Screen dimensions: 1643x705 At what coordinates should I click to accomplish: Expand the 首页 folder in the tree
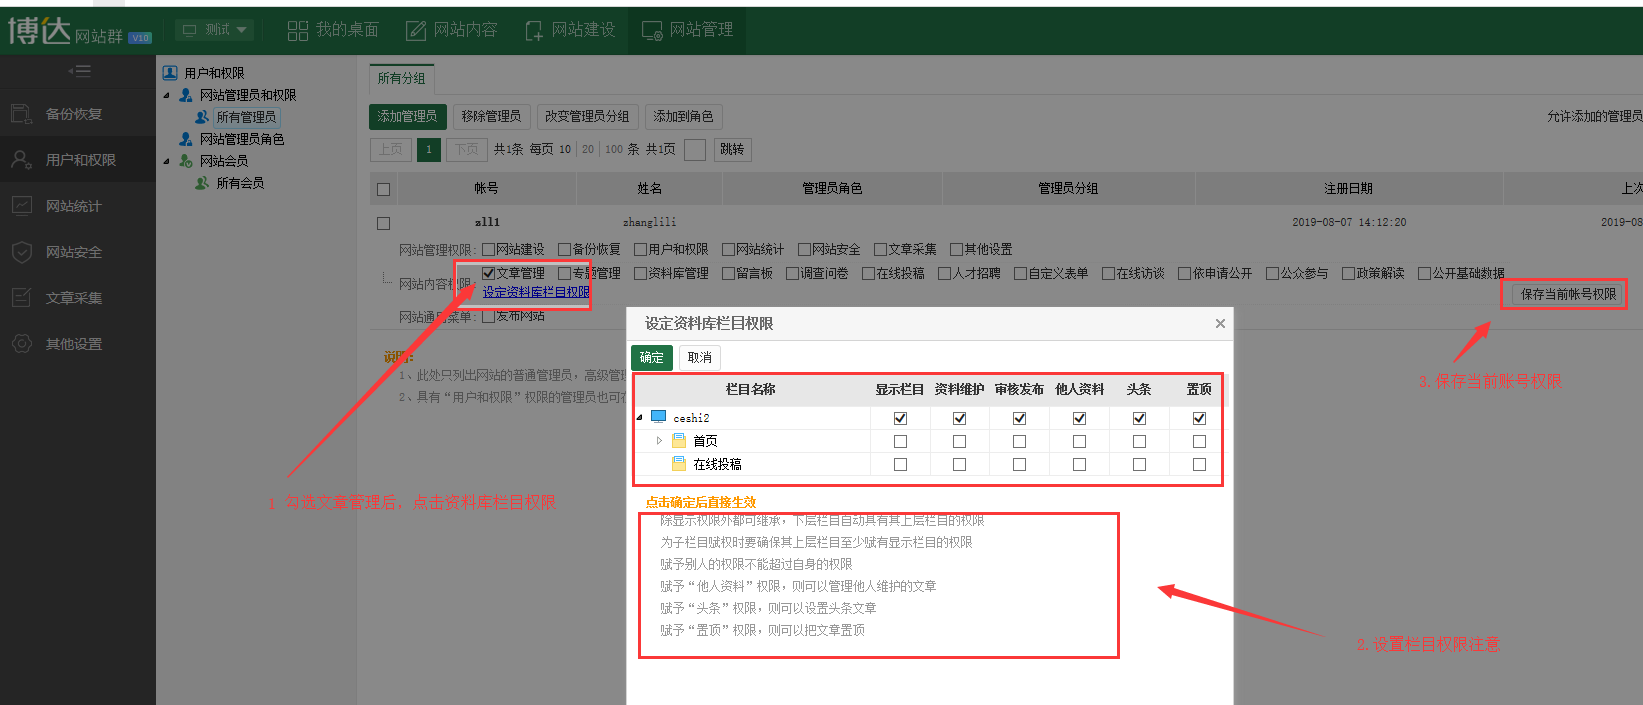pyautogui.click(x=659, y=441)
